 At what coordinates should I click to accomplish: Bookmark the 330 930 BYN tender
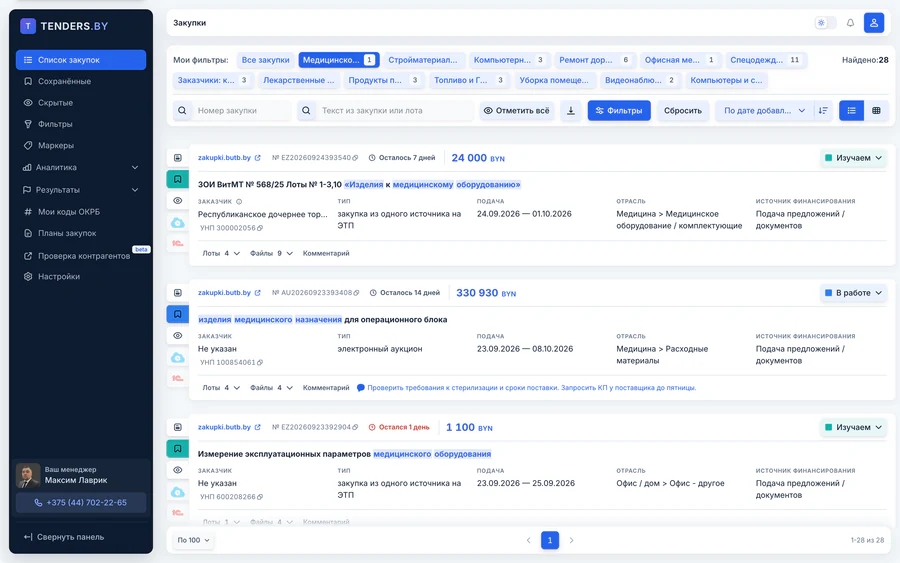click(x=177, y=314)
